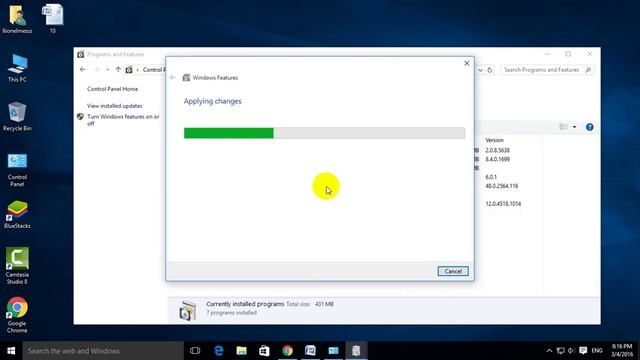This screenshot has width=640, height=360.
Task: Refresh the Programs and Features list
Action: (x=489, y=70)
